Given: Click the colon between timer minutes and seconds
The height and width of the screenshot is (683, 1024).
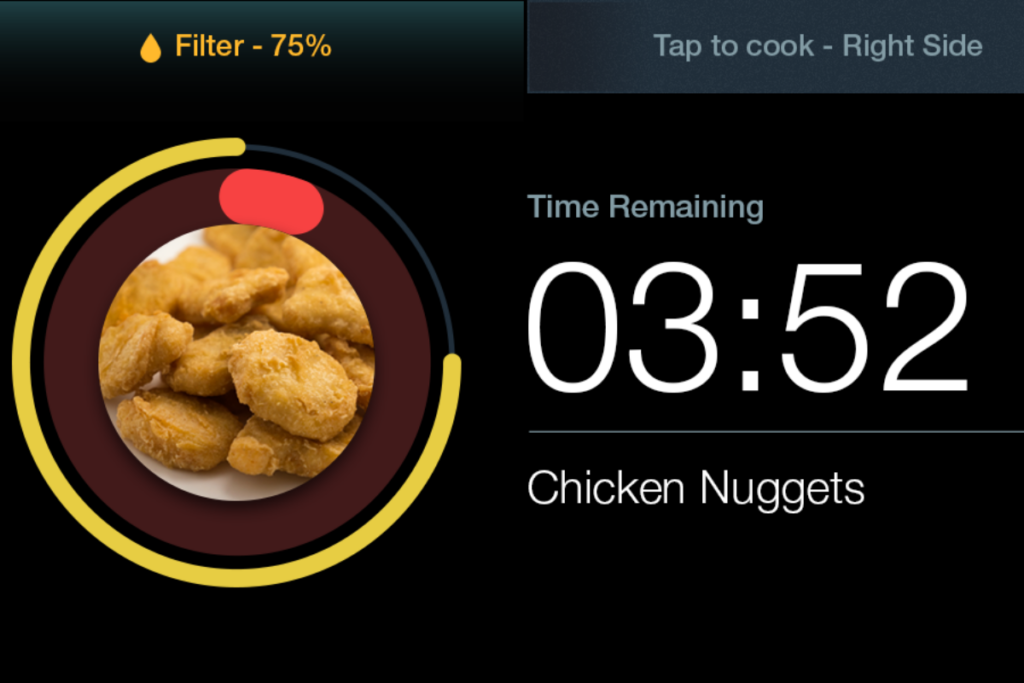Looking at the screenshot, I should coord(750,343).
